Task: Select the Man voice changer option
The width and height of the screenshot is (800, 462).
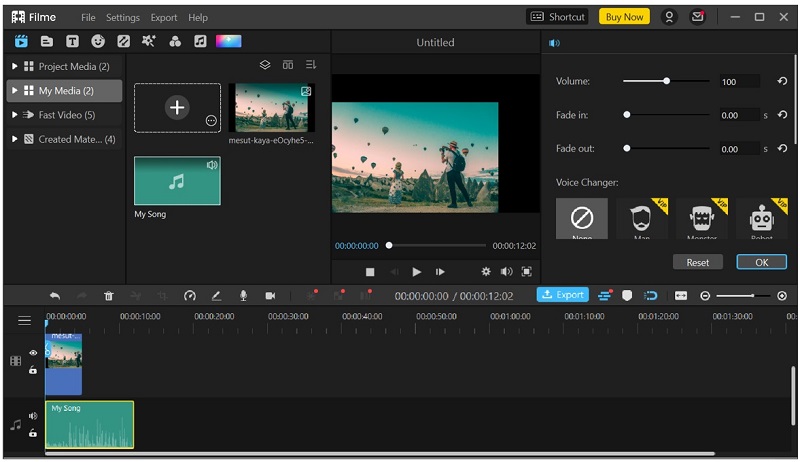Action: coord(642,219)
